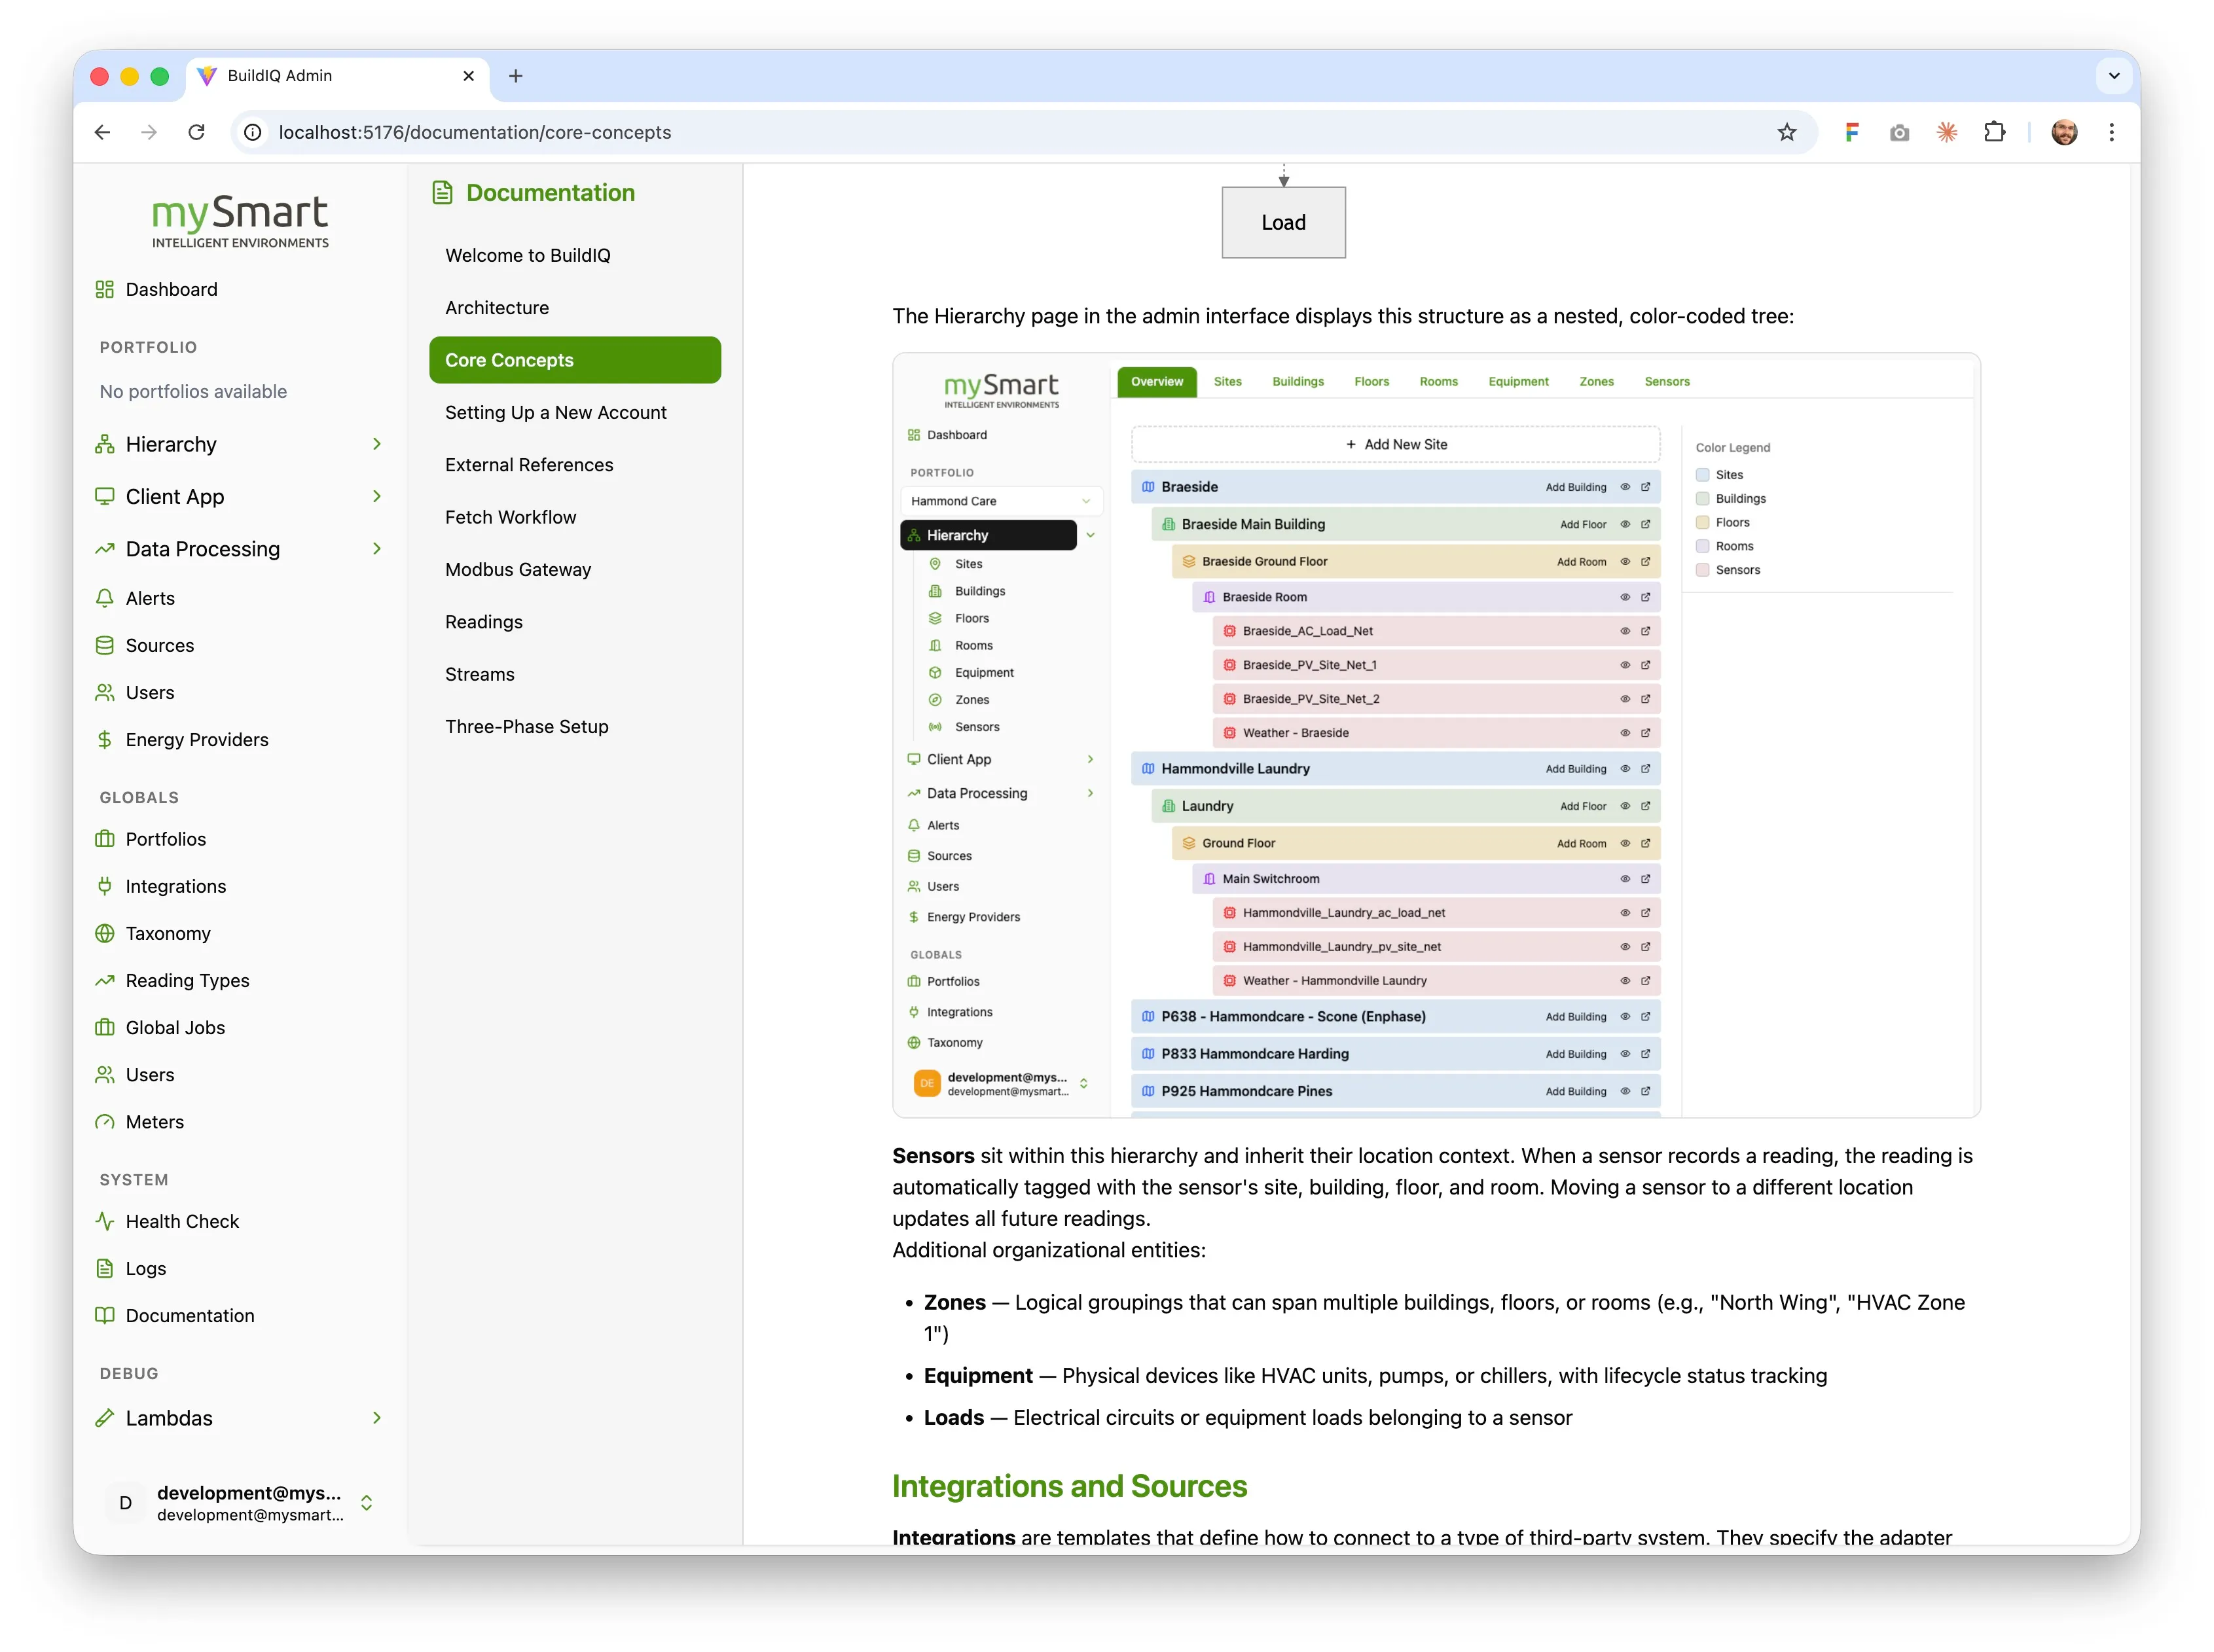Click the Lambdas test-tube icon under Debug
The height and width of the screenshot is (1652, 2214).
106,1418
